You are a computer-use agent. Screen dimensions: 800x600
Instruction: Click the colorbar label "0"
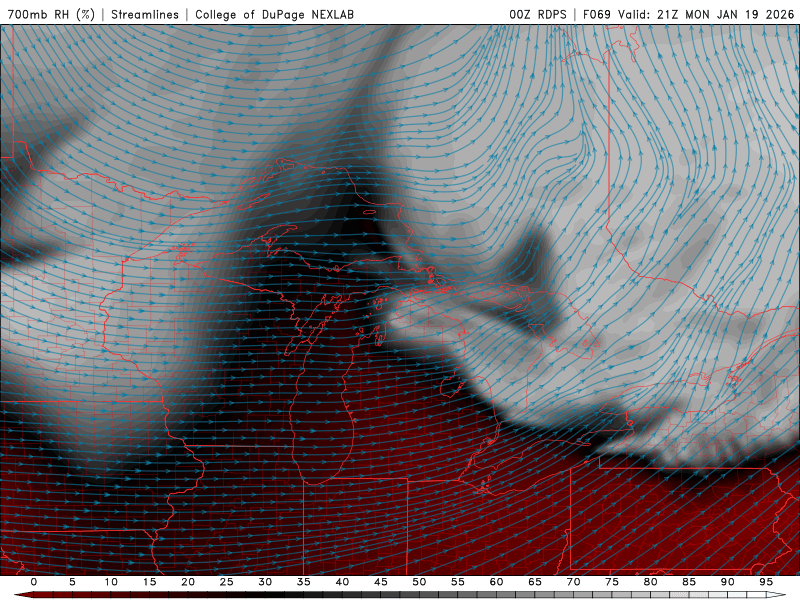click(34, 582)
